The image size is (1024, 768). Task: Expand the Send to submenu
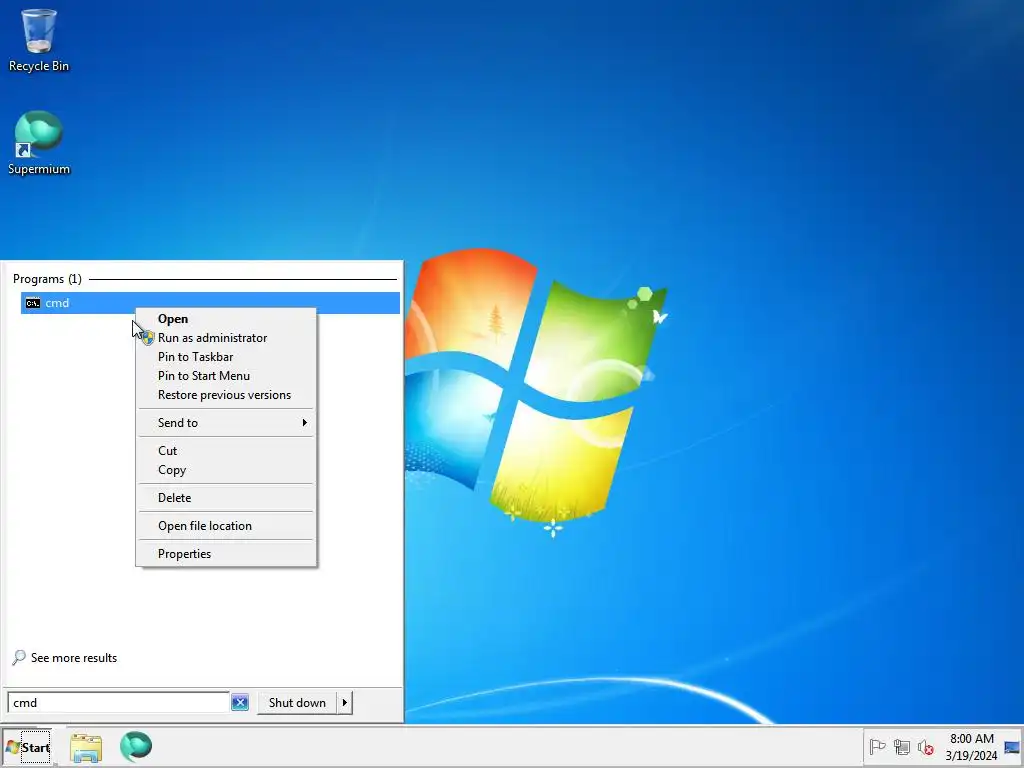point(226,423)
